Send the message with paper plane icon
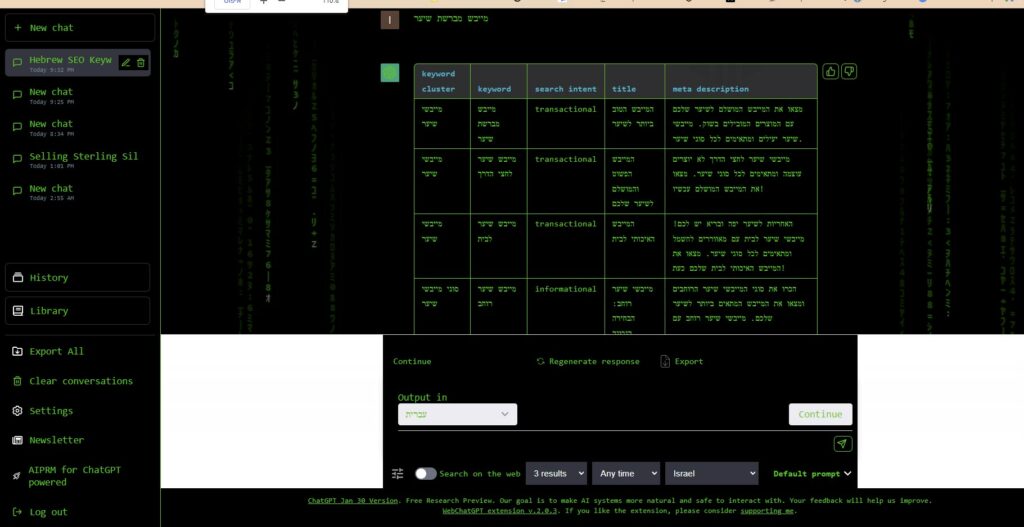Viewport: 1024px width, 527px height. 842,444
